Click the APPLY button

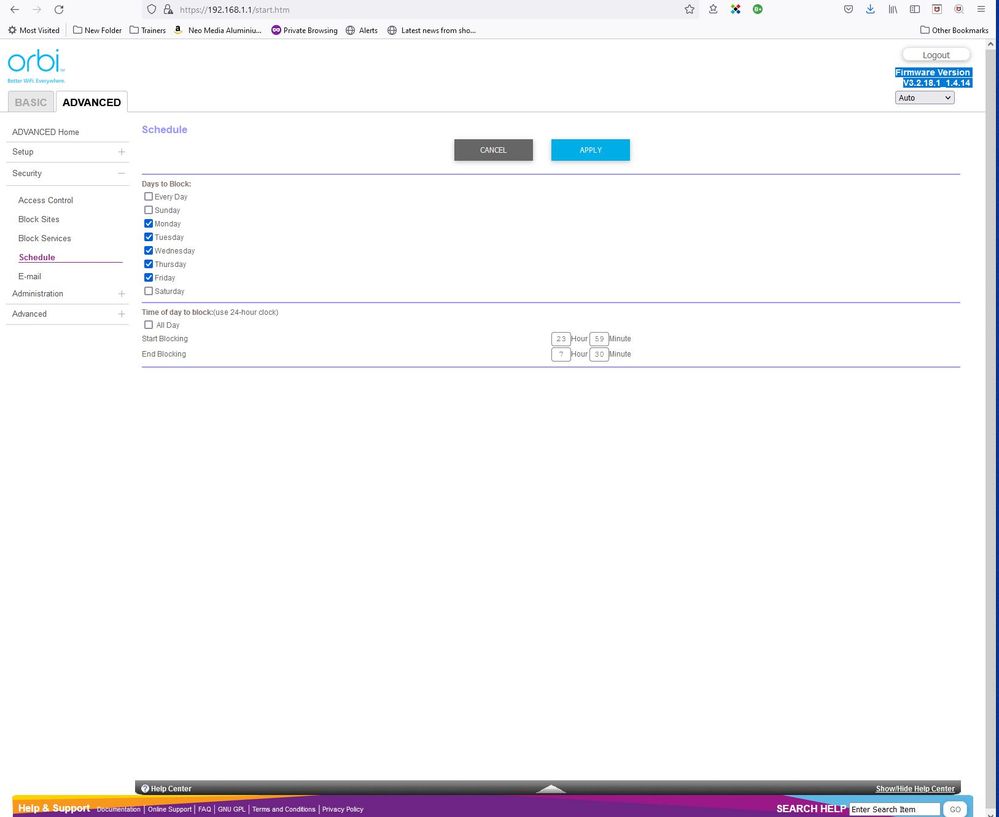589,149
